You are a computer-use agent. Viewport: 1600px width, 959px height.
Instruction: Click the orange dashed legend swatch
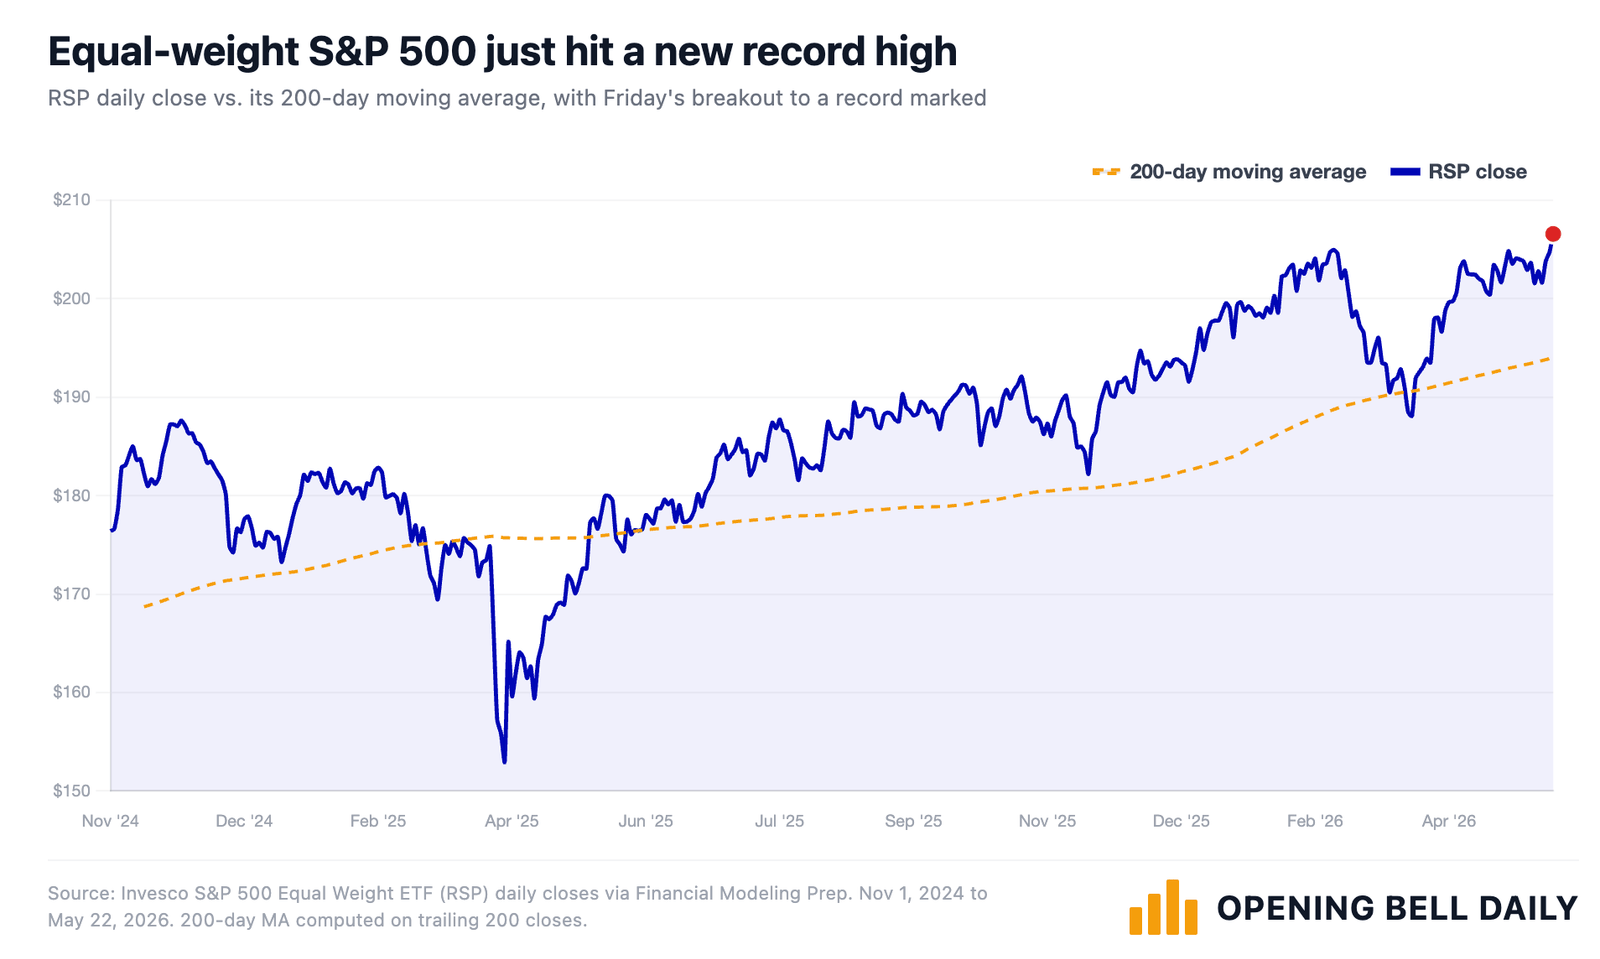1106,172
